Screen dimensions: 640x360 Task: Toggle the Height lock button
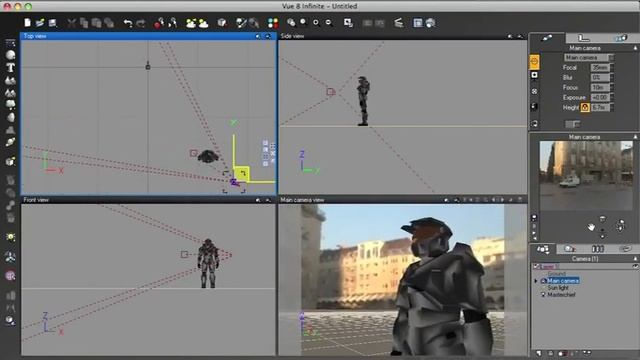click(584, 107)
